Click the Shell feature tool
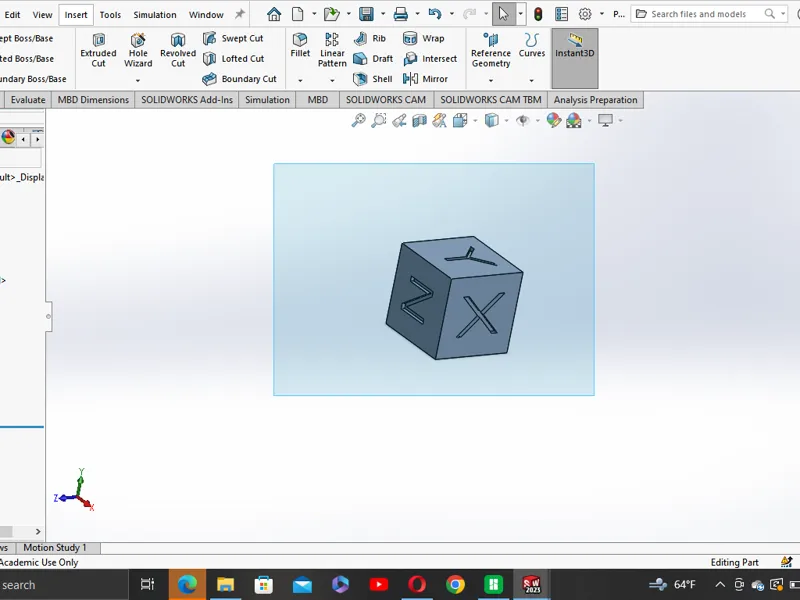Screen dimensions: 800x600 click(x=372, y=79)
